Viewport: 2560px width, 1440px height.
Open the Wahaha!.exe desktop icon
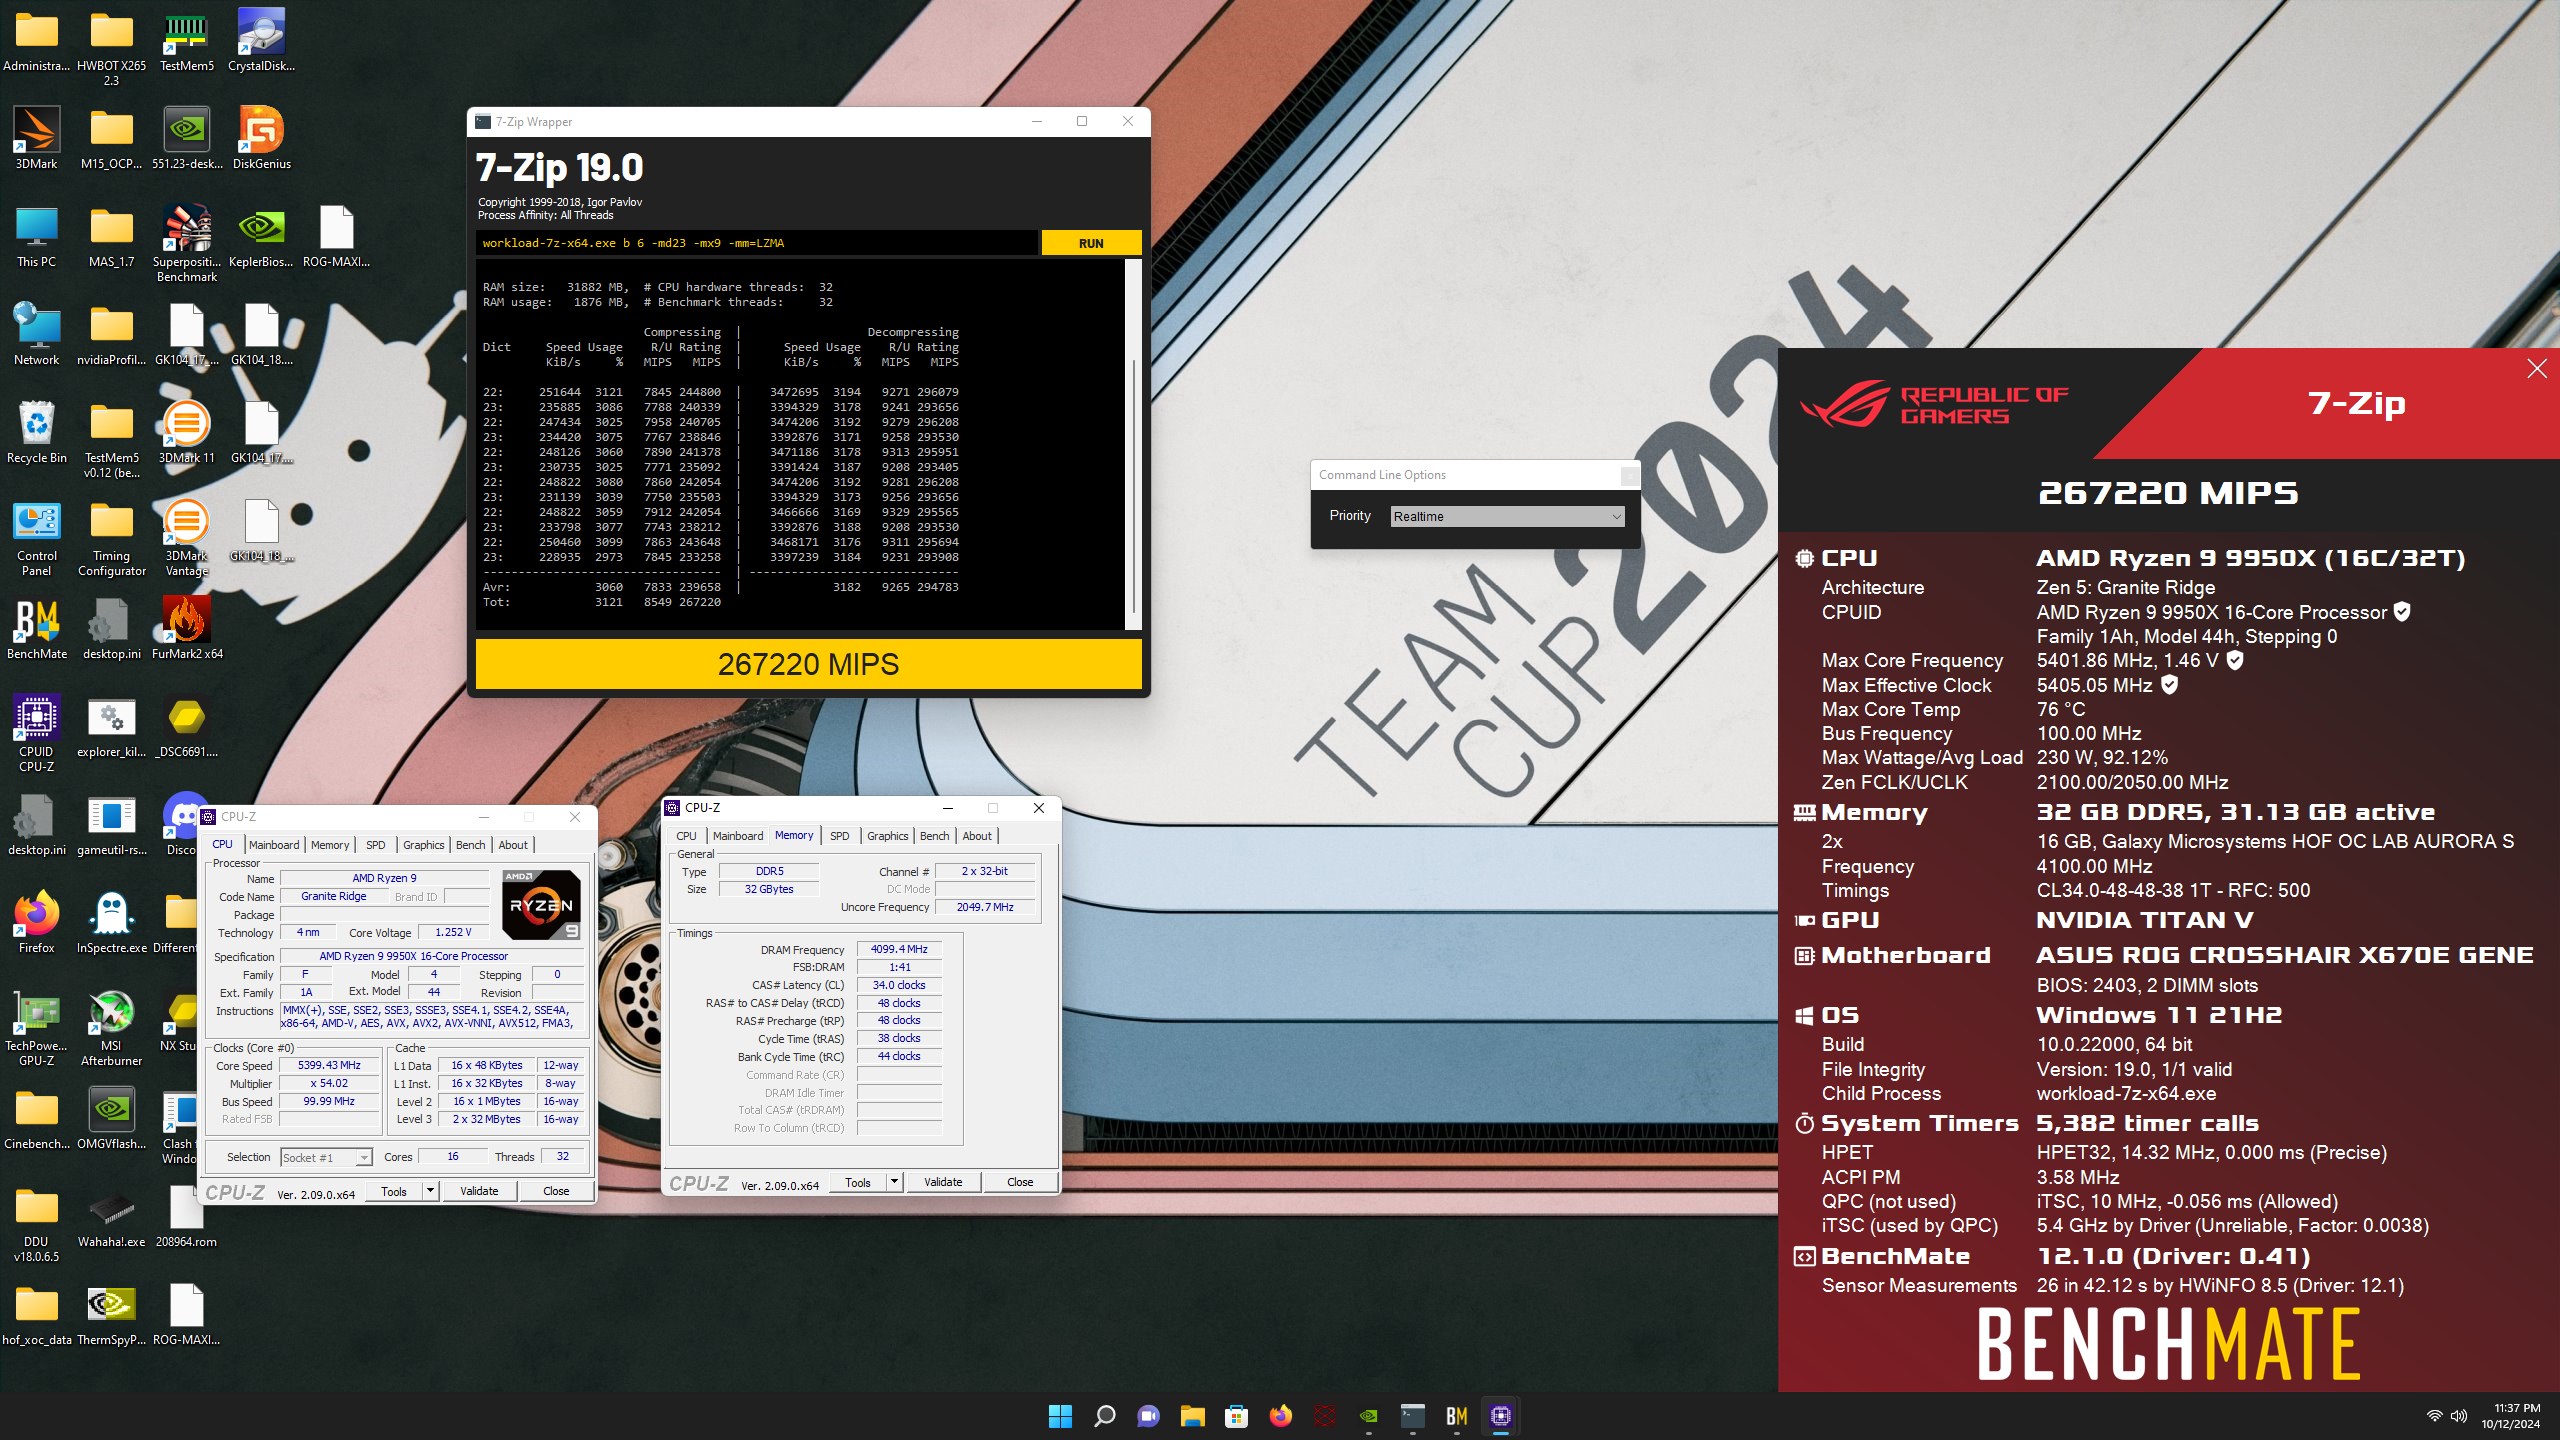pyautogui.click(x=111, y=1218)
